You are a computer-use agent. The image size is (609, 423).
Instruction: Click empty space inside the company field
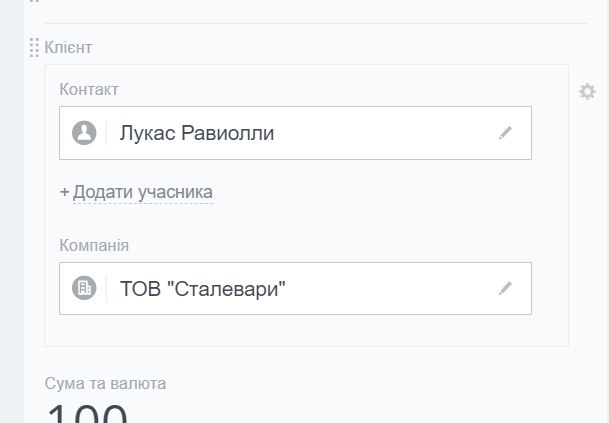coord(400,288)
